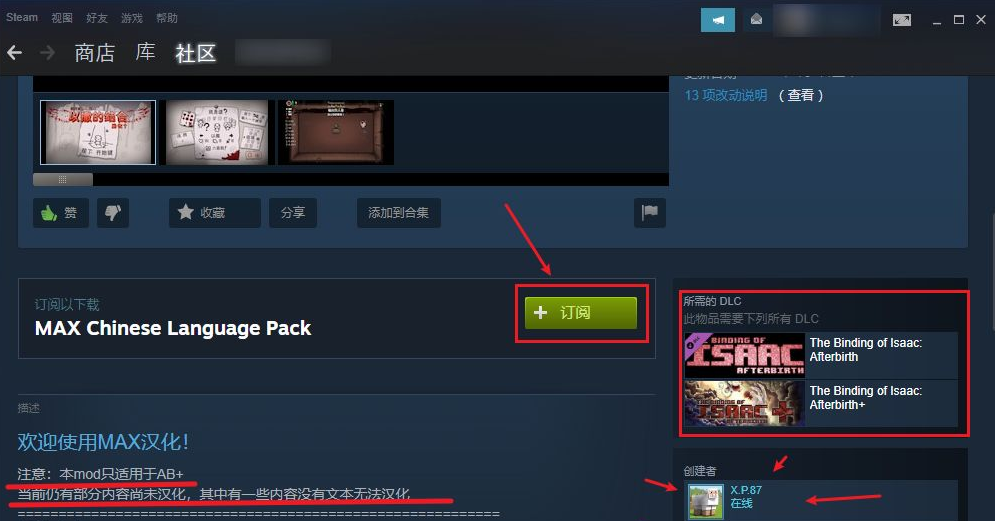Click the 分享 share button
This screenshot has height=521, width=995.
coord(293,213)
